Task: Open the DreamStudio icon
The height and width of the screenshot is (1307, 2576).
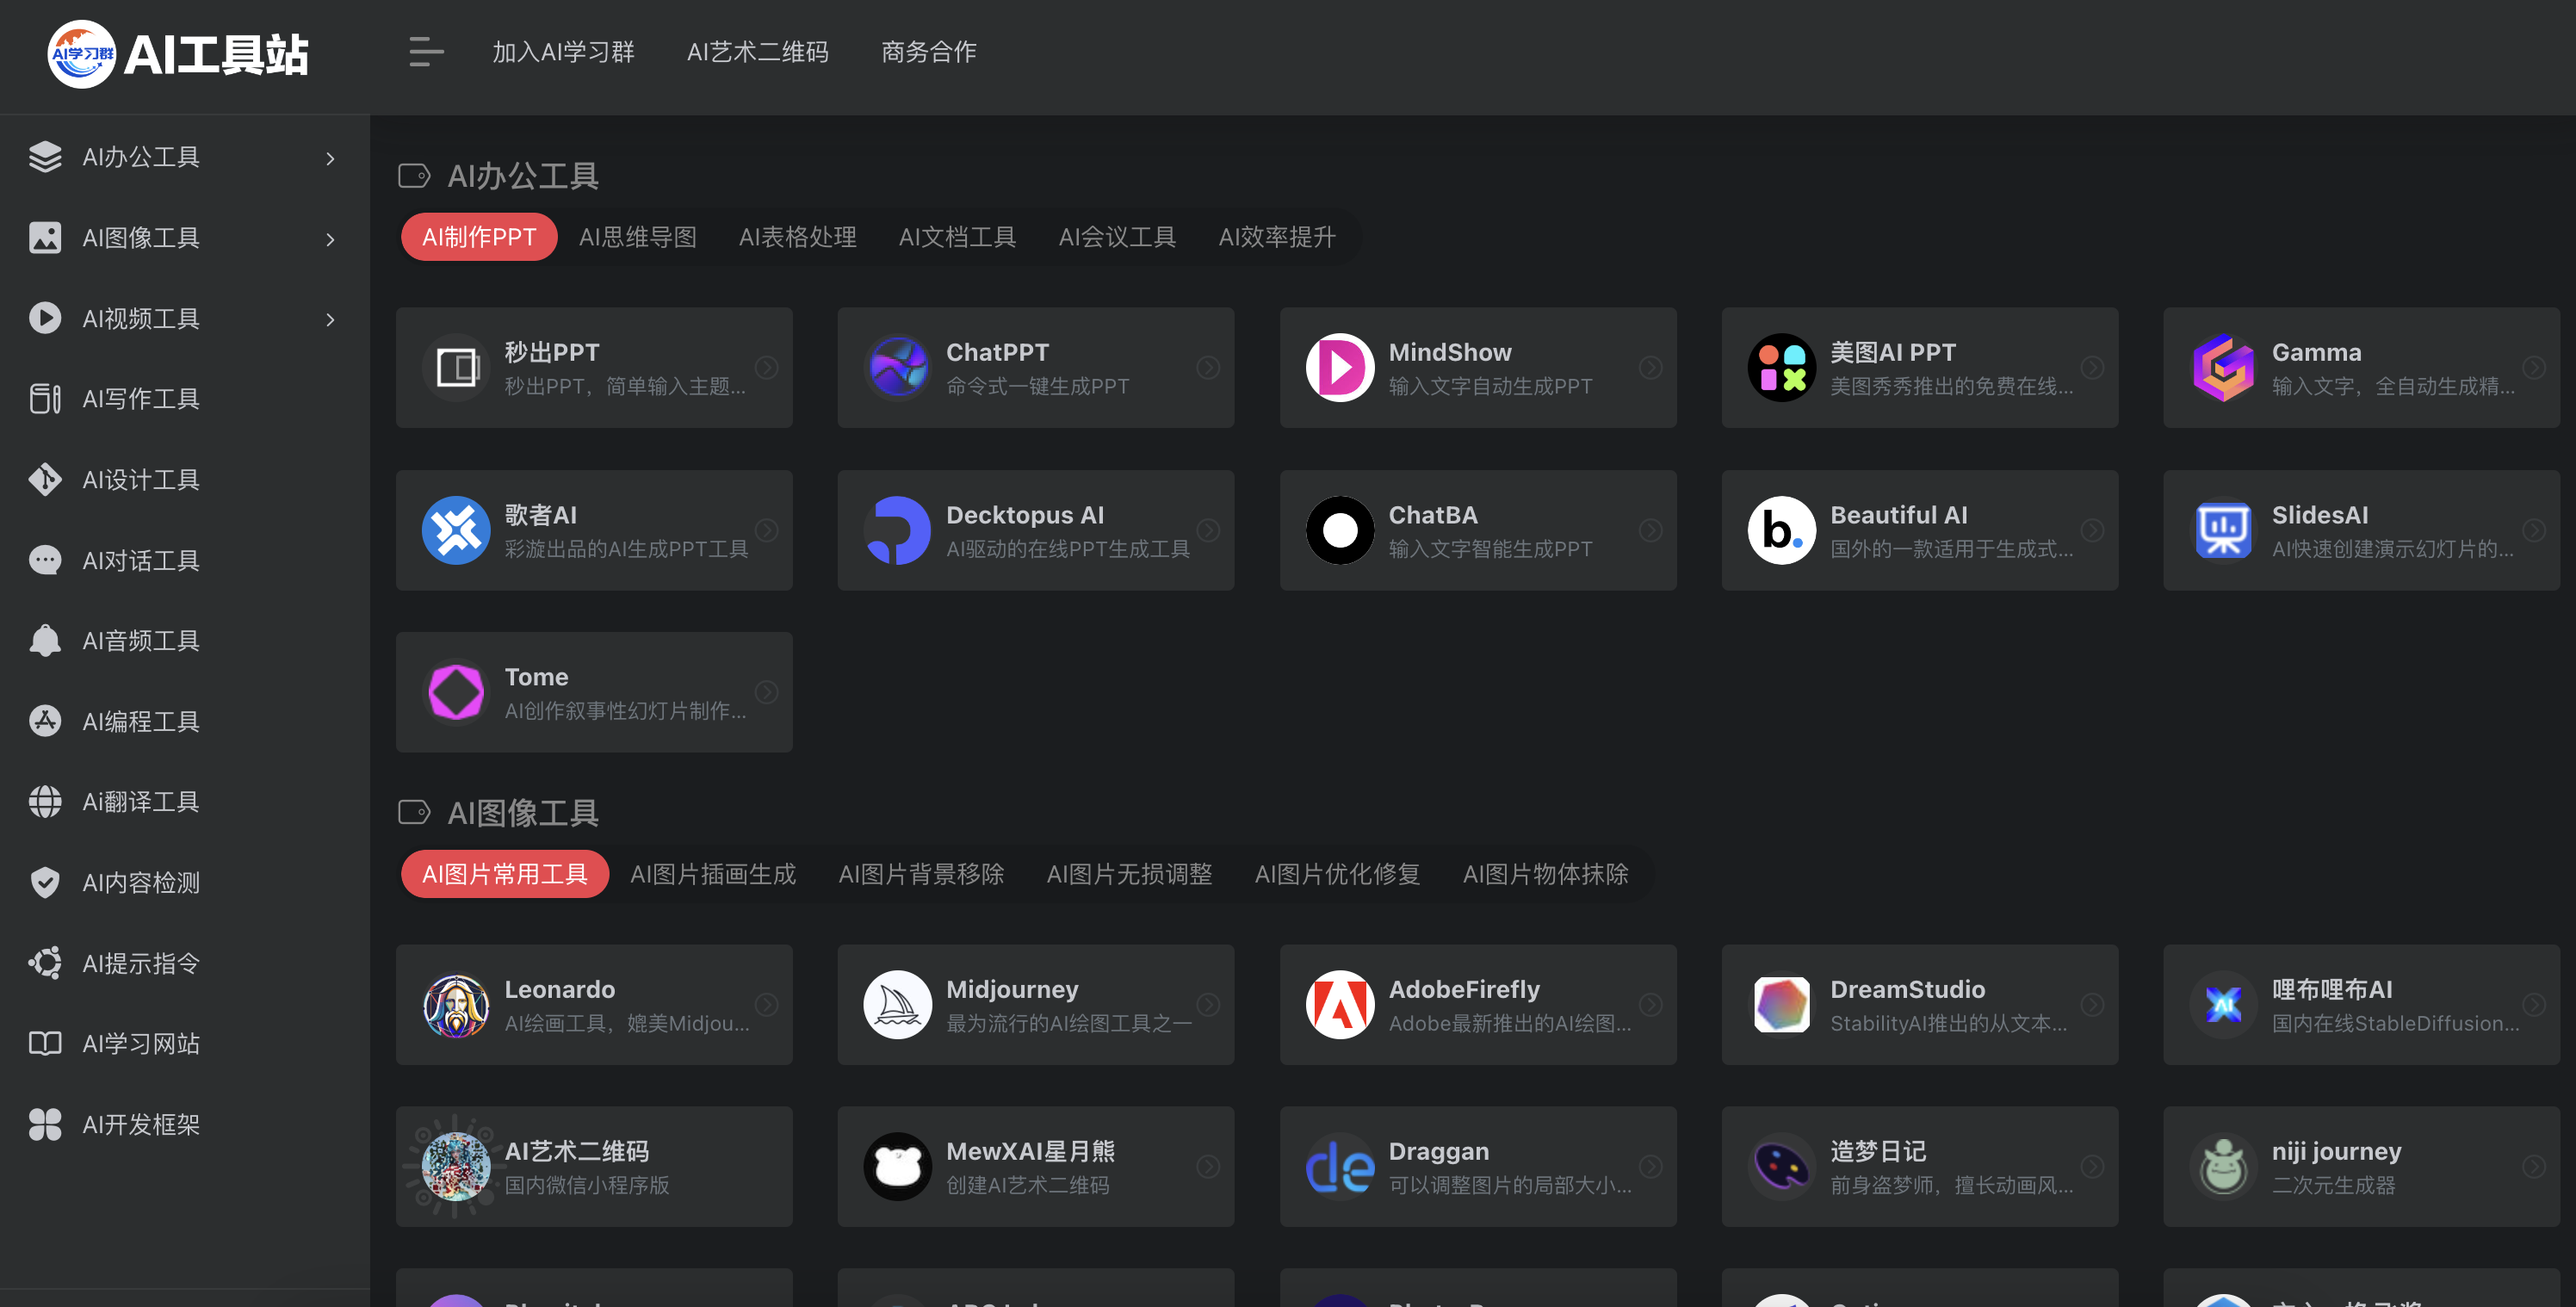Action: coord(1782,1005)
